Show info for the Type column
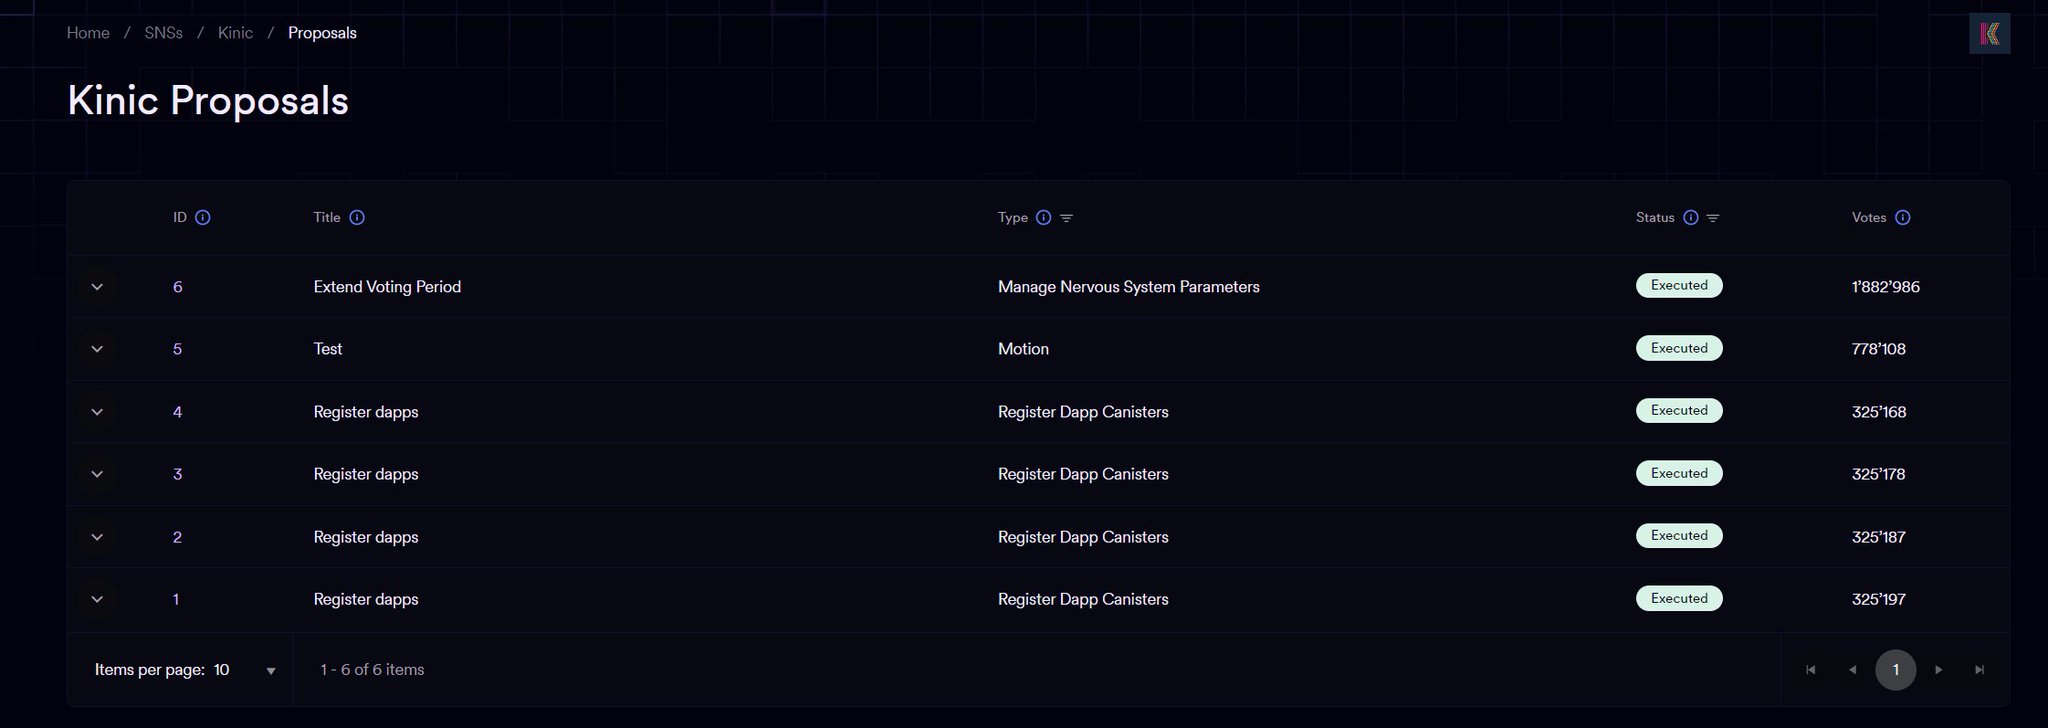This screenshot has height=728, width=2048. pyautogui.click(x=1043, y=218)
